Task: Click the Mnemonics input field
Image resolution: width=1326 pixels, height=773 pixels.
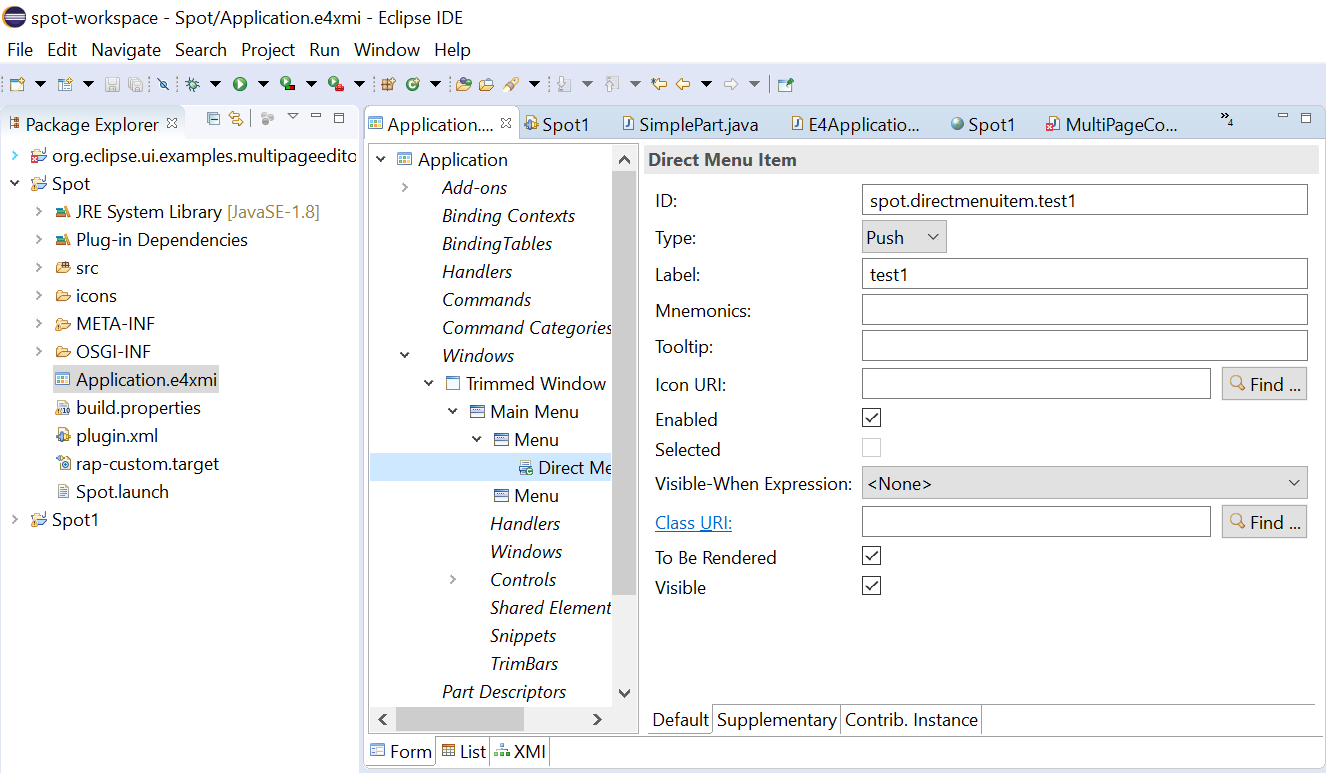Action: click(1084, 310)
